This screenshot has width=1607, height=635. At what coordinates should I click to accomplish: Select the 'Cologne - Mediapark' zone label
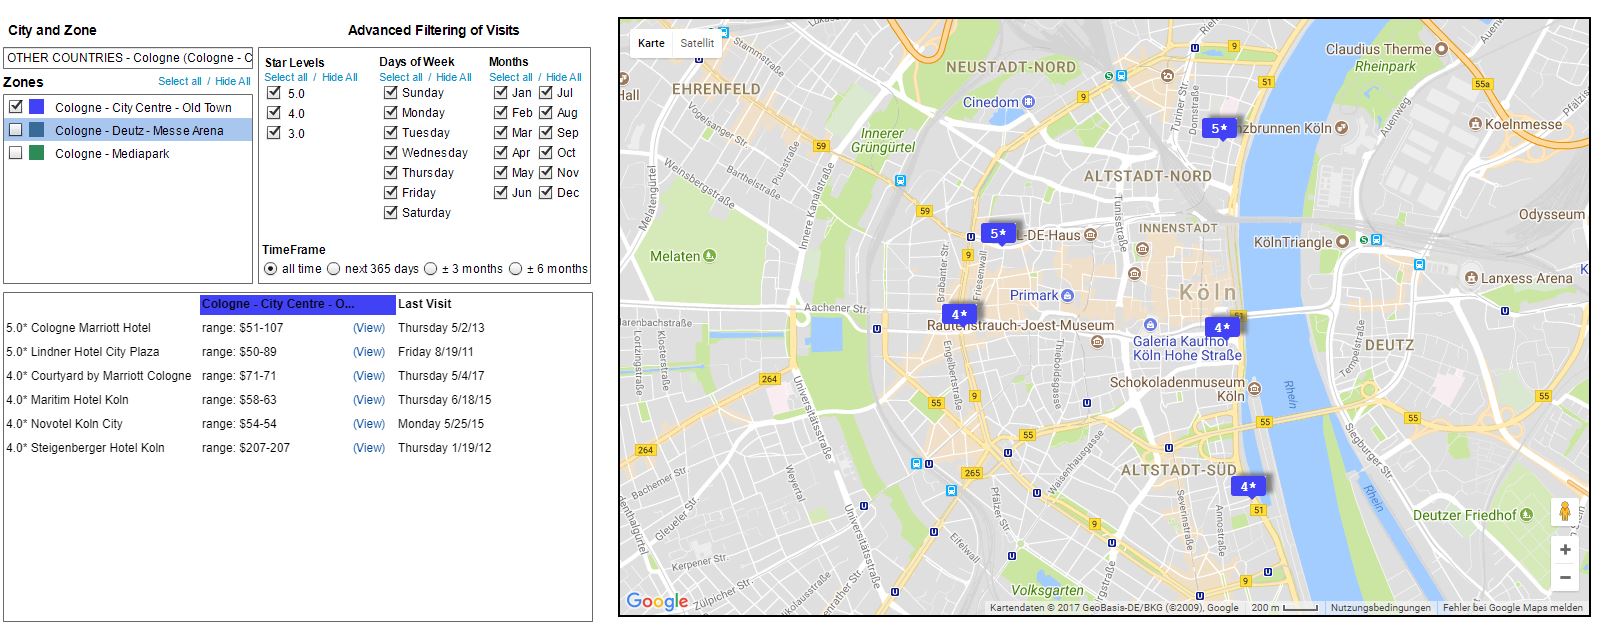pyautogui.click(x=112, y=153)
